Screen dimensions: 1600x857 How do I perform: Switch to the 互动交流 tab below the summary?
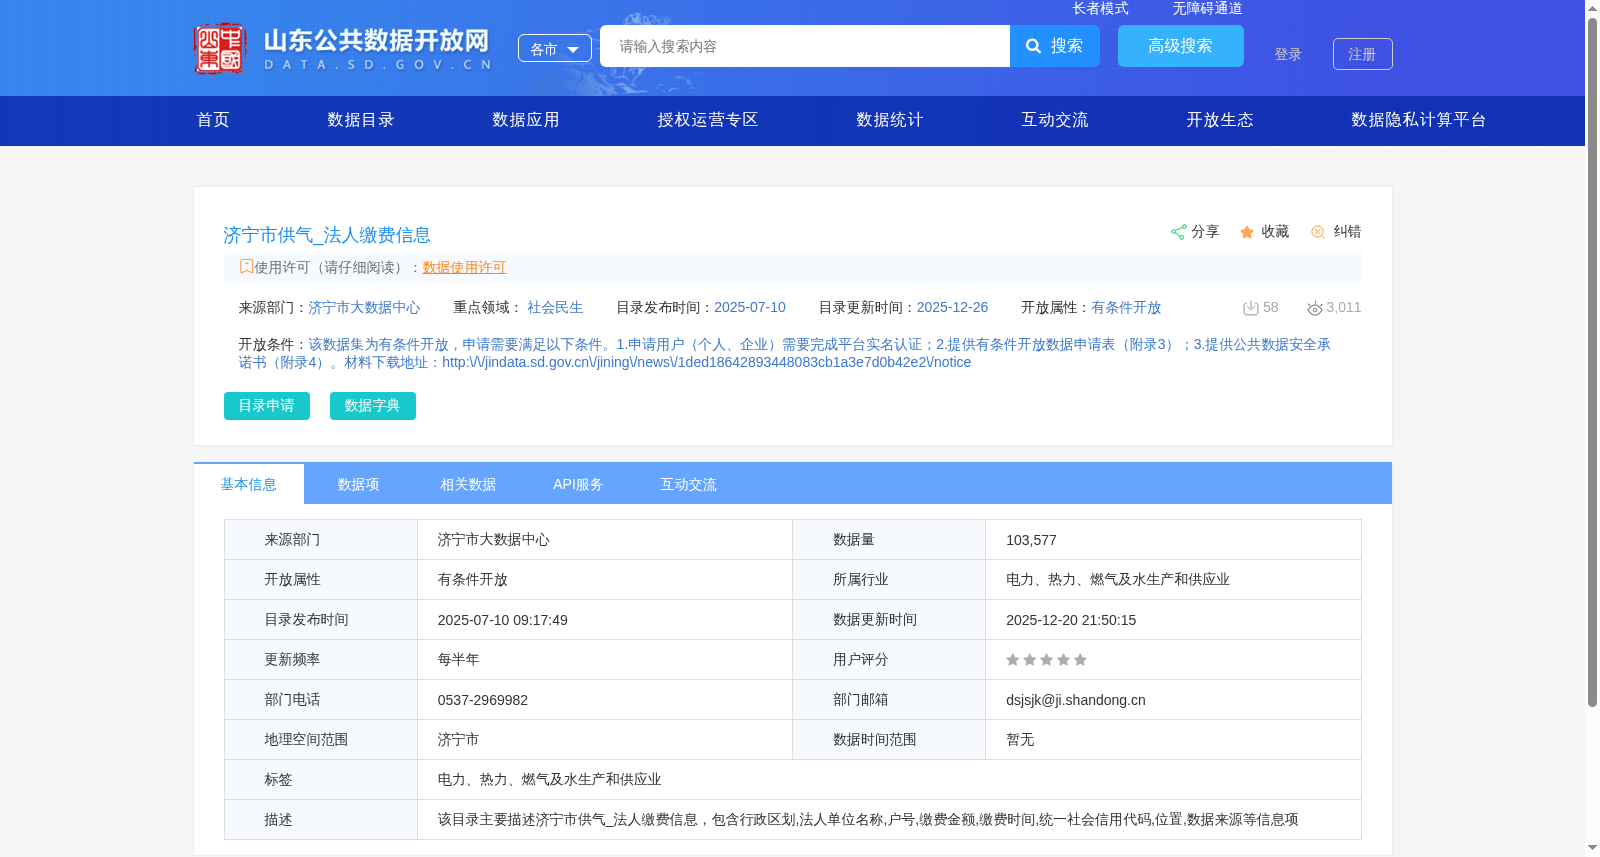tap(688, 484)
